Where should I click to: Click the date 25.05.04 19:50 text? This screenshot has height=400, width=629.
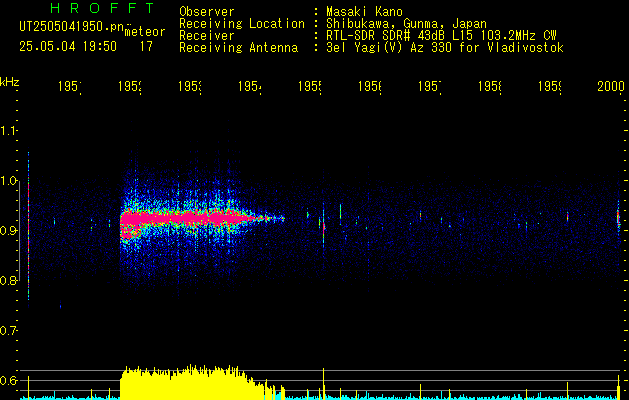tap(68, 47)
